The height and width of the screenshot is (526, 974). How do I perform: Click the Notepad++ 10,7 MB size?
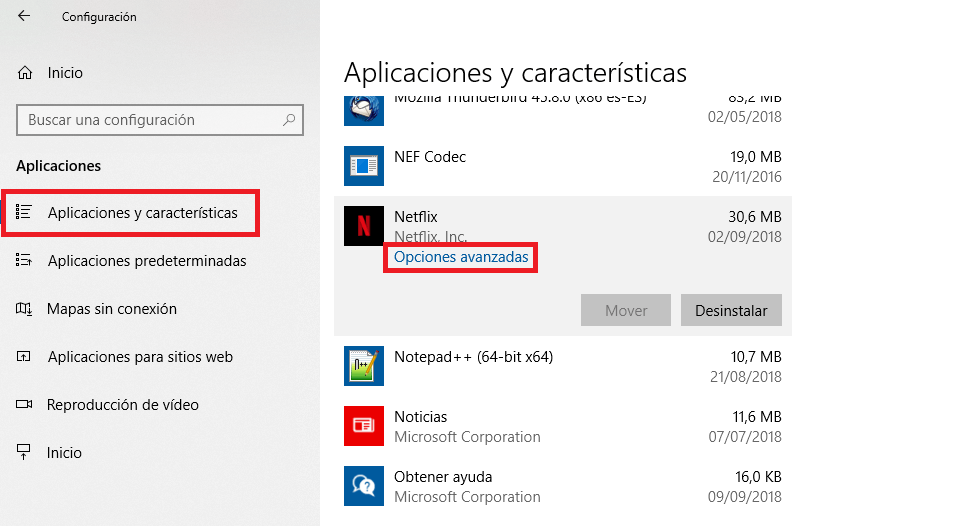click(756, 357)
